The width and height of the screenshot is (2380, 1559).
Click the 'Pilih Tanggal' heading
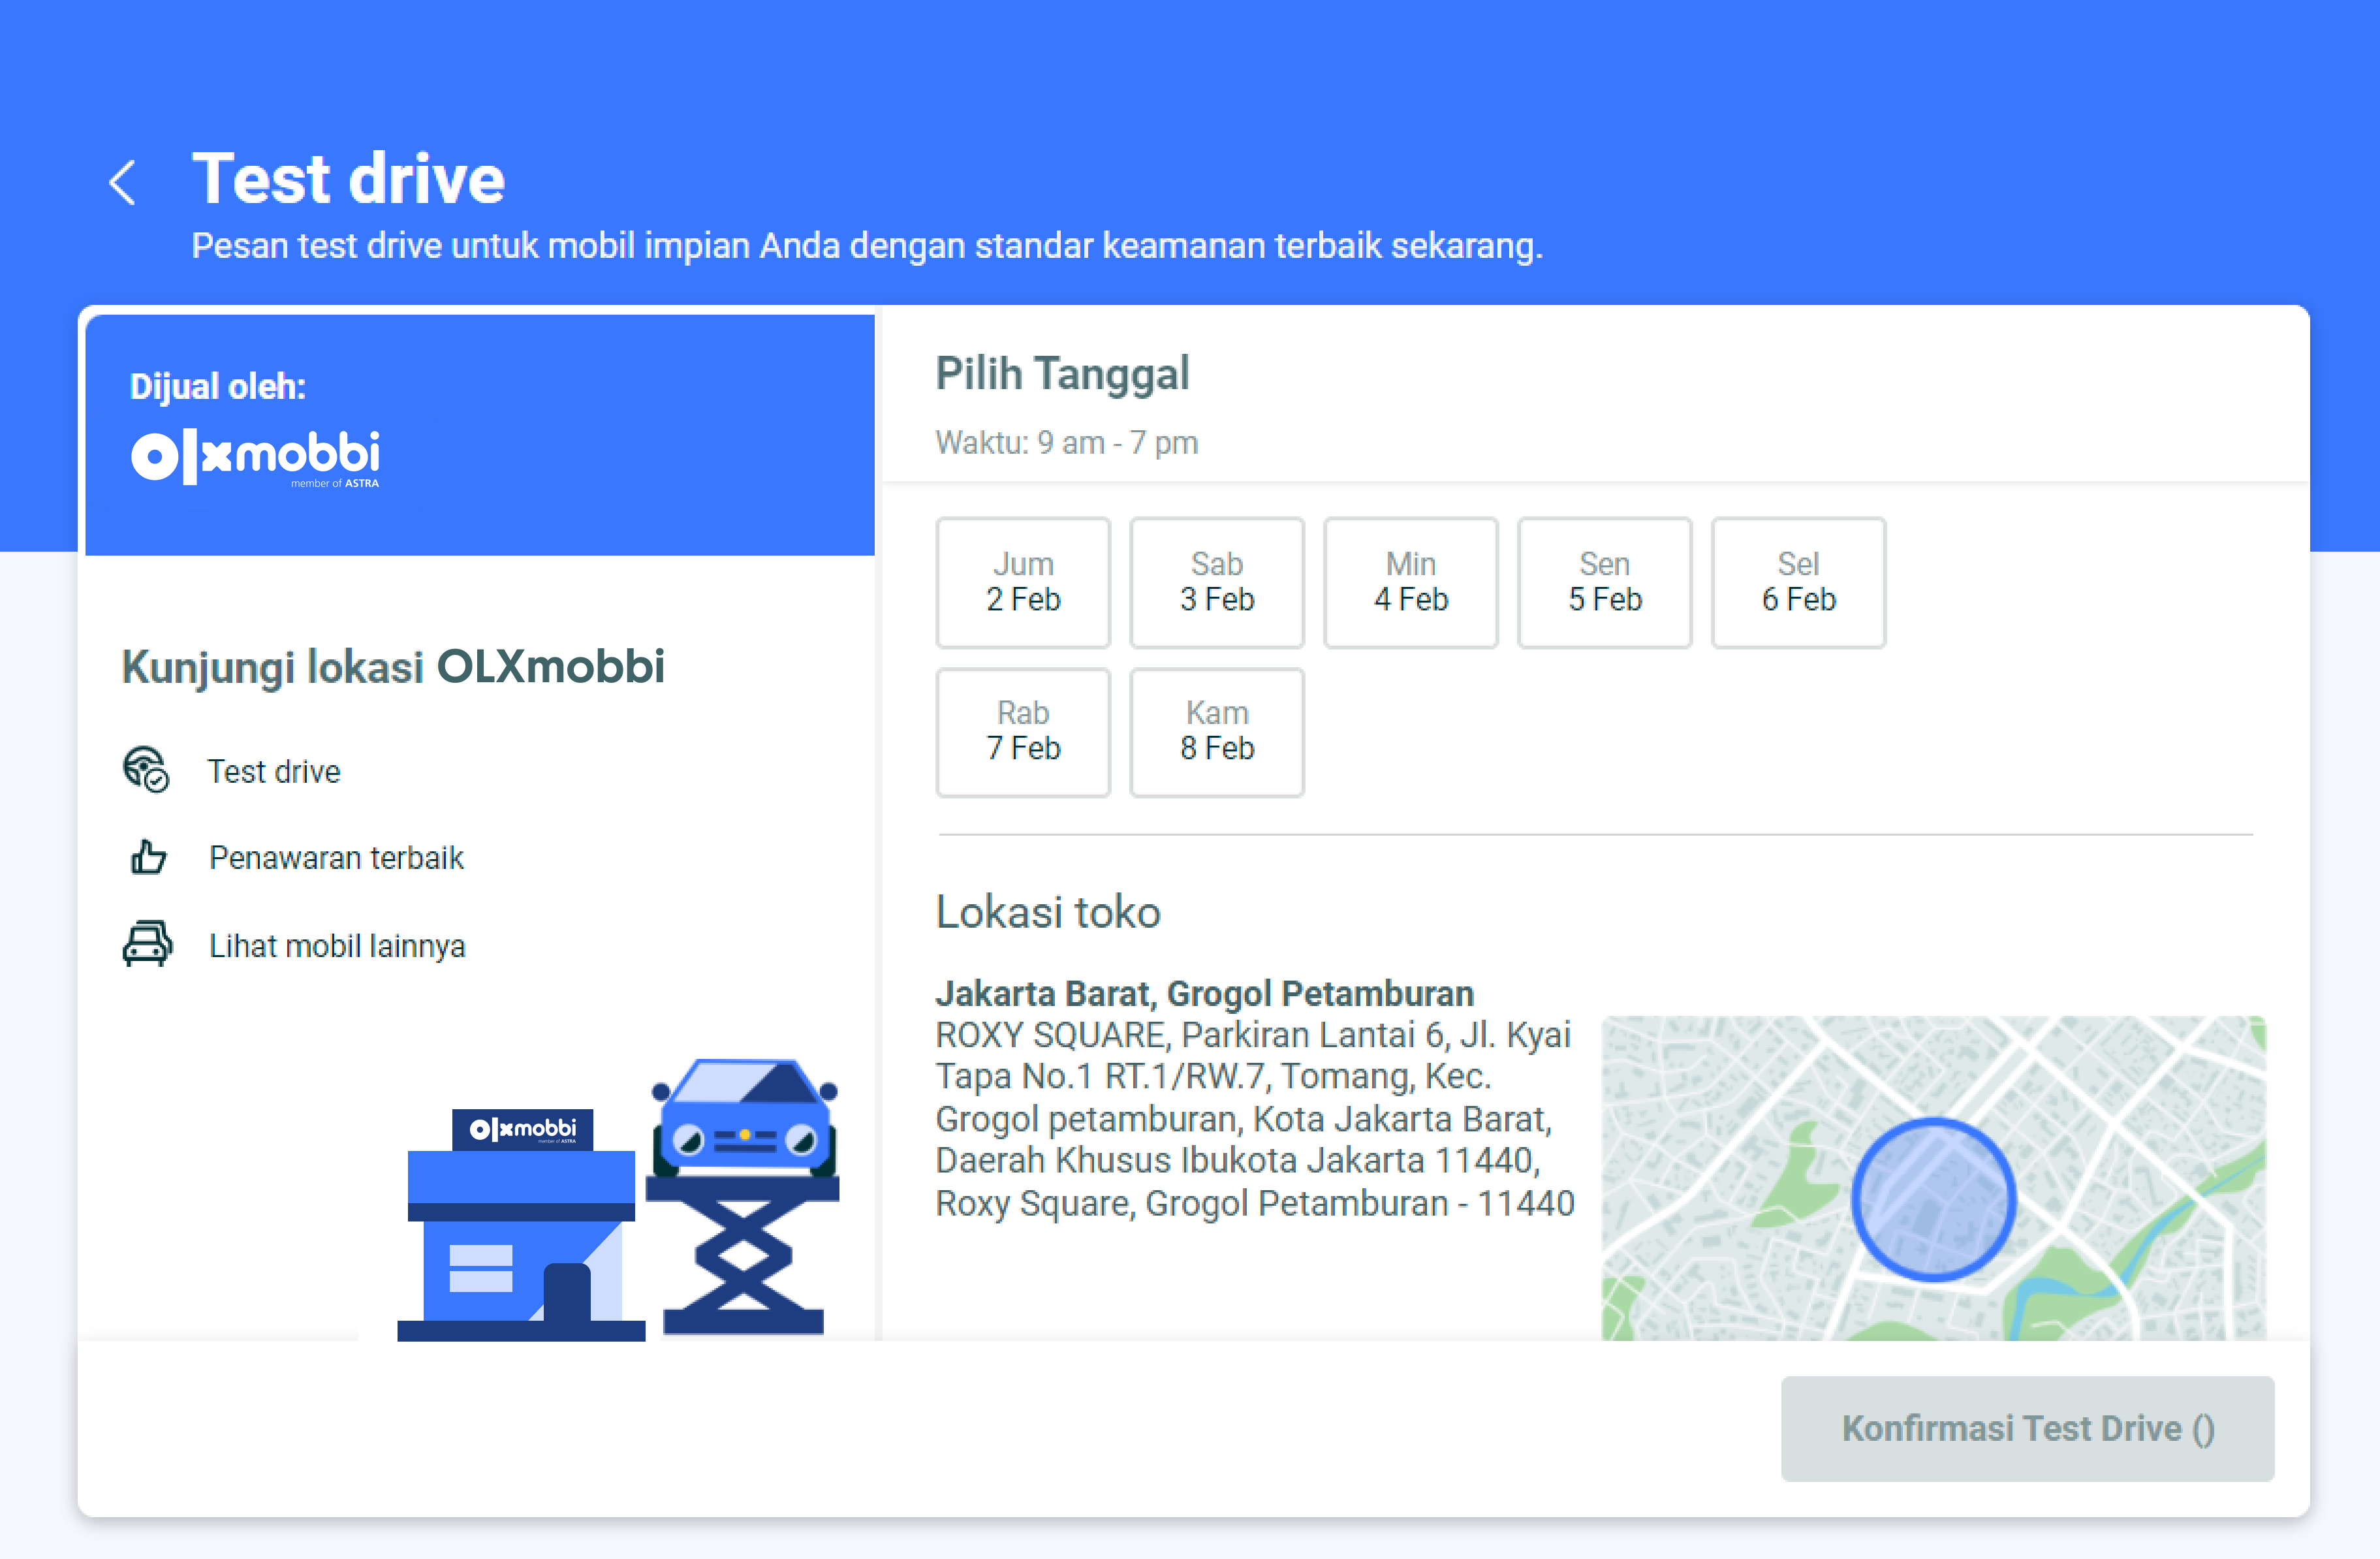click(1062, 374)
